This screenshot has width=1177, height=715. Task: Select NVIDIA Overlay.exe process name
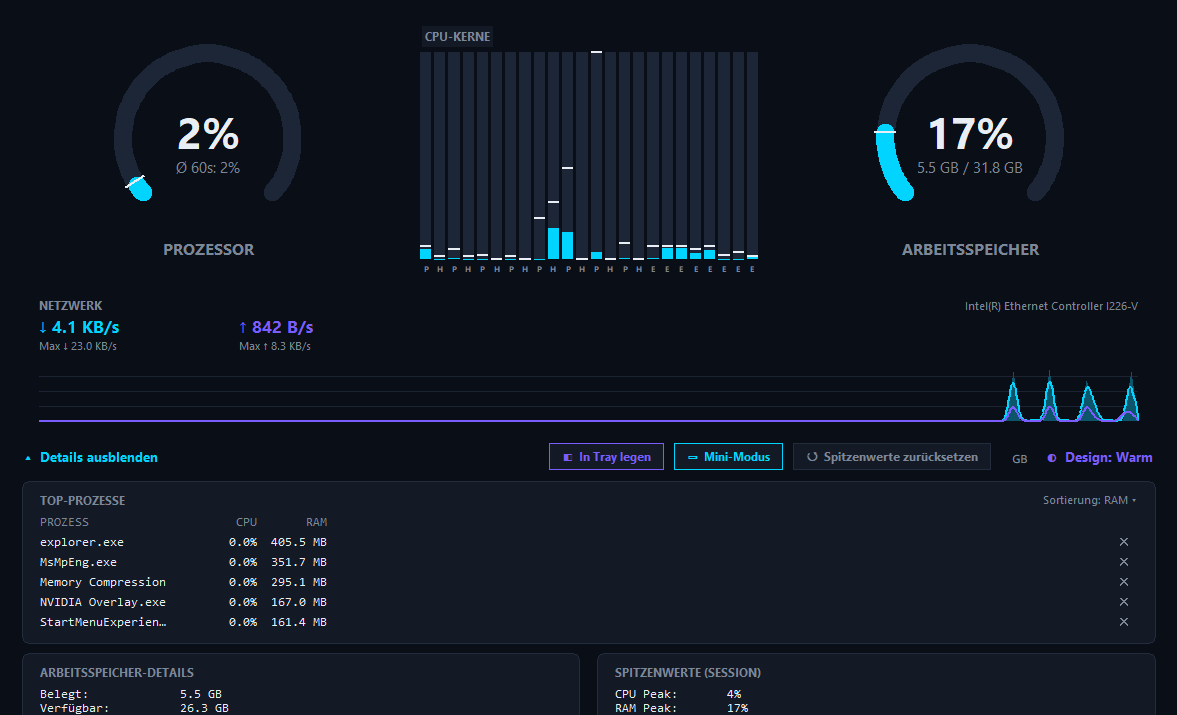coord(103,602)
